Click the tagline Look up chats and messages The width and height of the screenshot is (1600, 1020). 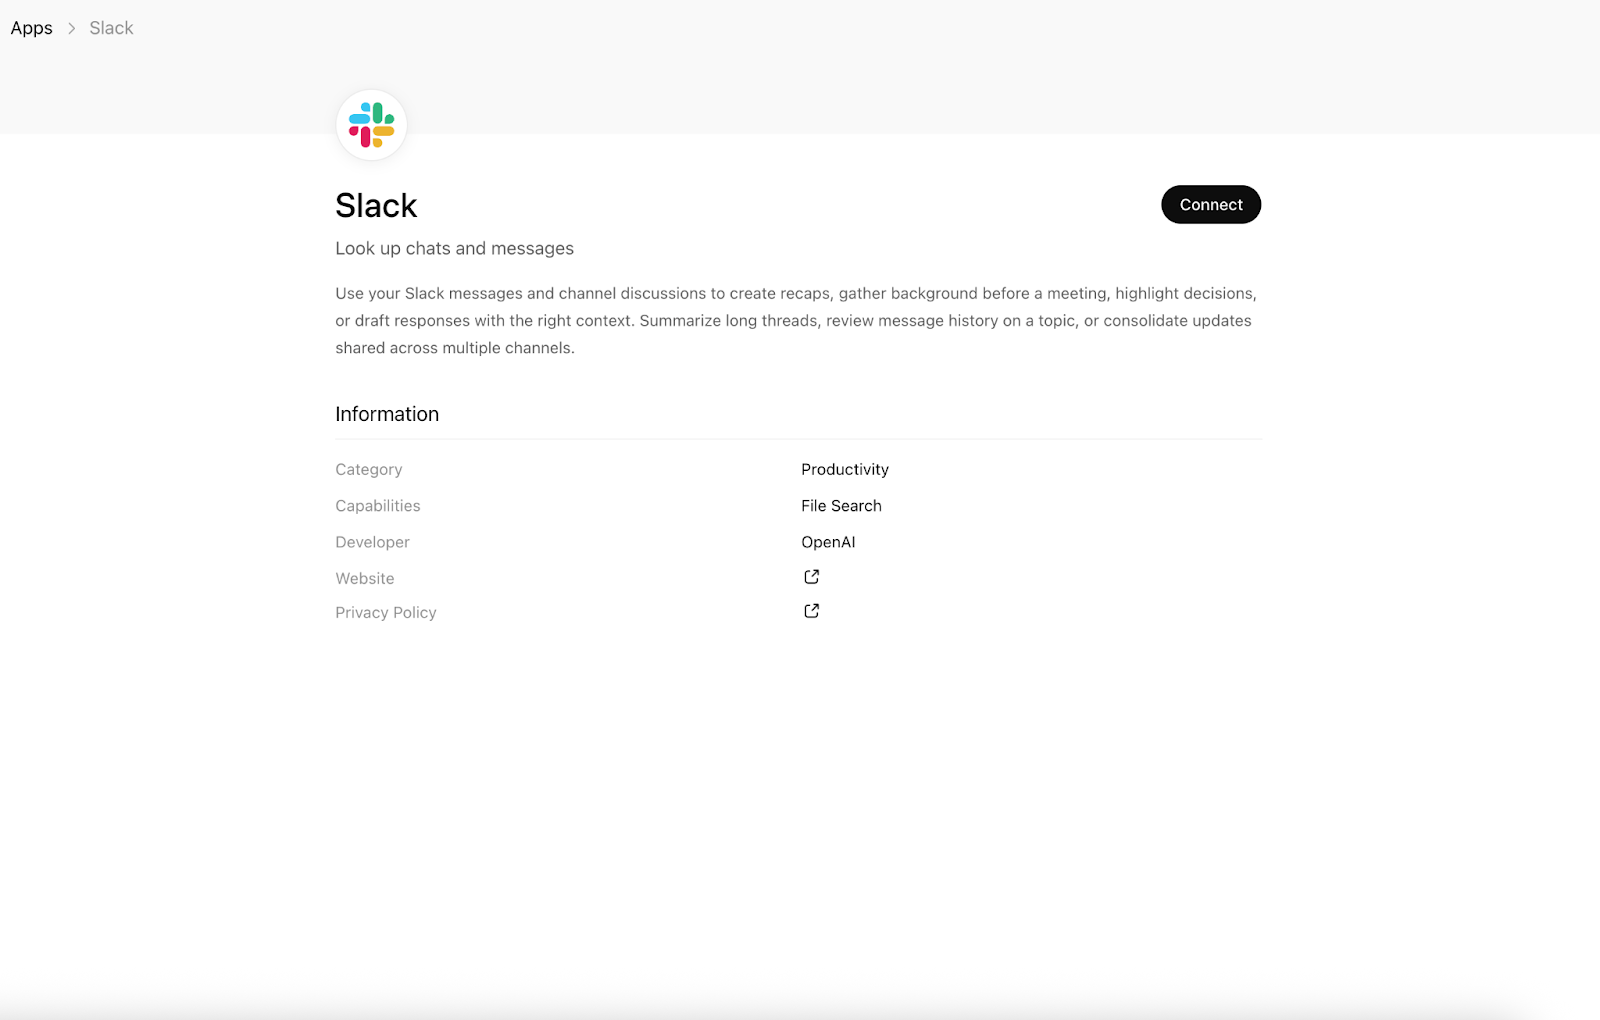click(x=455, y=248)
